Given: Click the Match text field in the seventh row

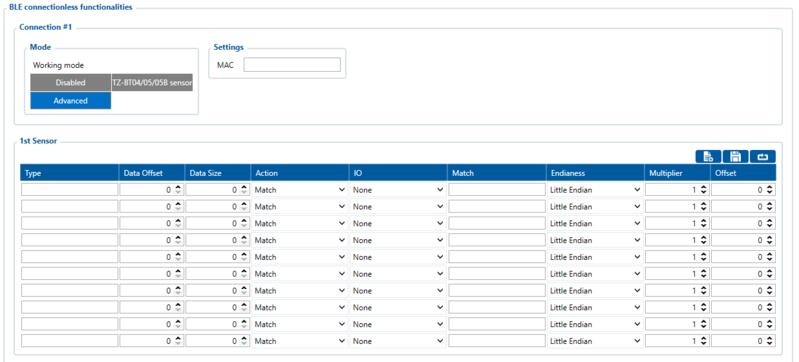Looking at the screenshot, I should tap(497, 291).
